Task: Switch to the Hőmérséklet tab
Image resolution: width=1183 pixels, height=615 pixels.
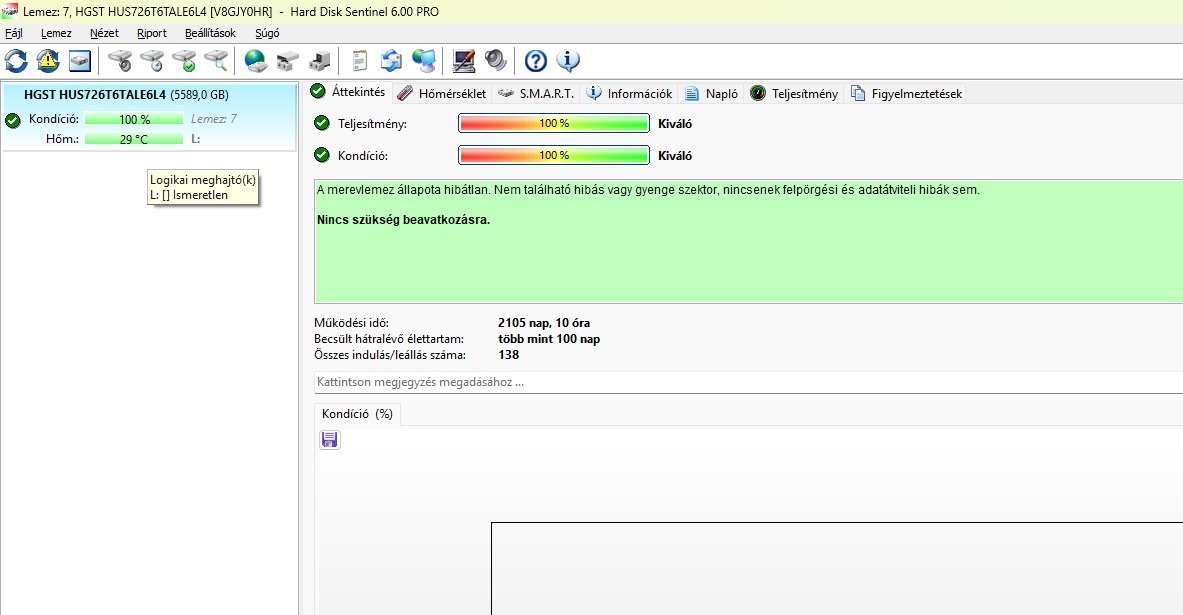Action: pyautogui.click(x=442, y=94)
